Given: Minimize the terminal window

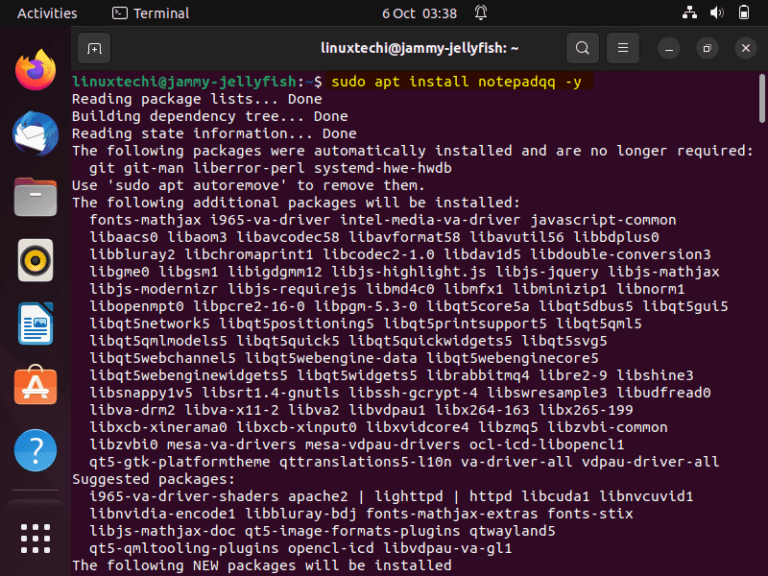Looking at the screenshot, I should tap(669, 48).
